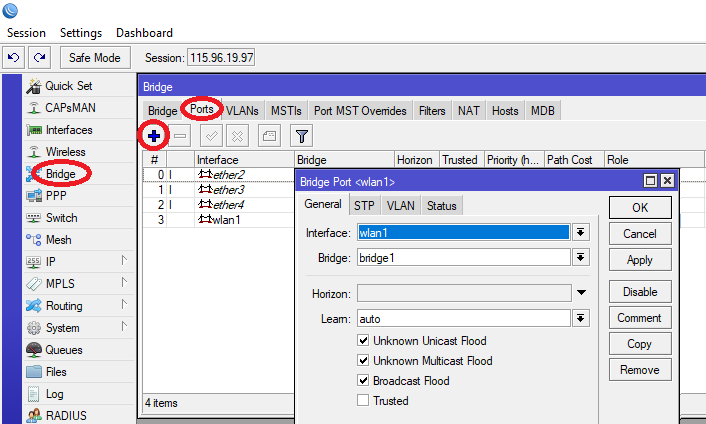The image size is (706, 424).
Task: Click the Cancel button
Action: [x=640, y=234]
